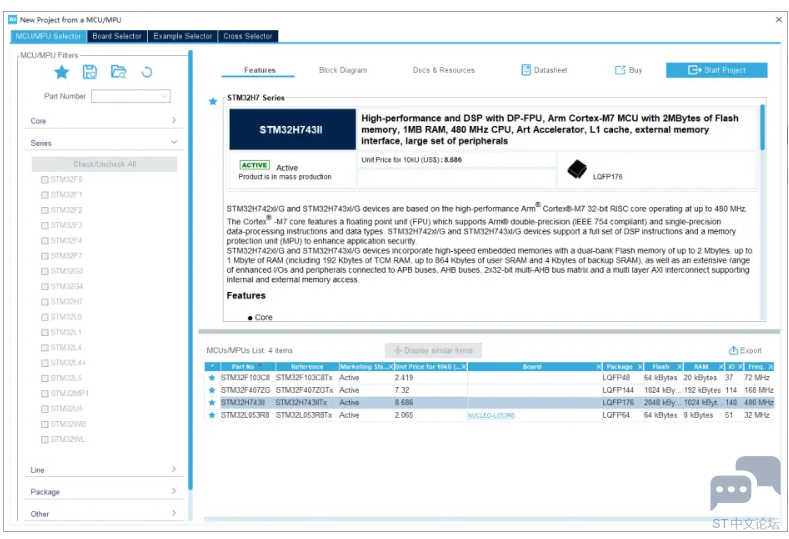Click the Datasheet document icon
Image resolution: width=789 pixels, height=539 pixels.
coord(526,70)
